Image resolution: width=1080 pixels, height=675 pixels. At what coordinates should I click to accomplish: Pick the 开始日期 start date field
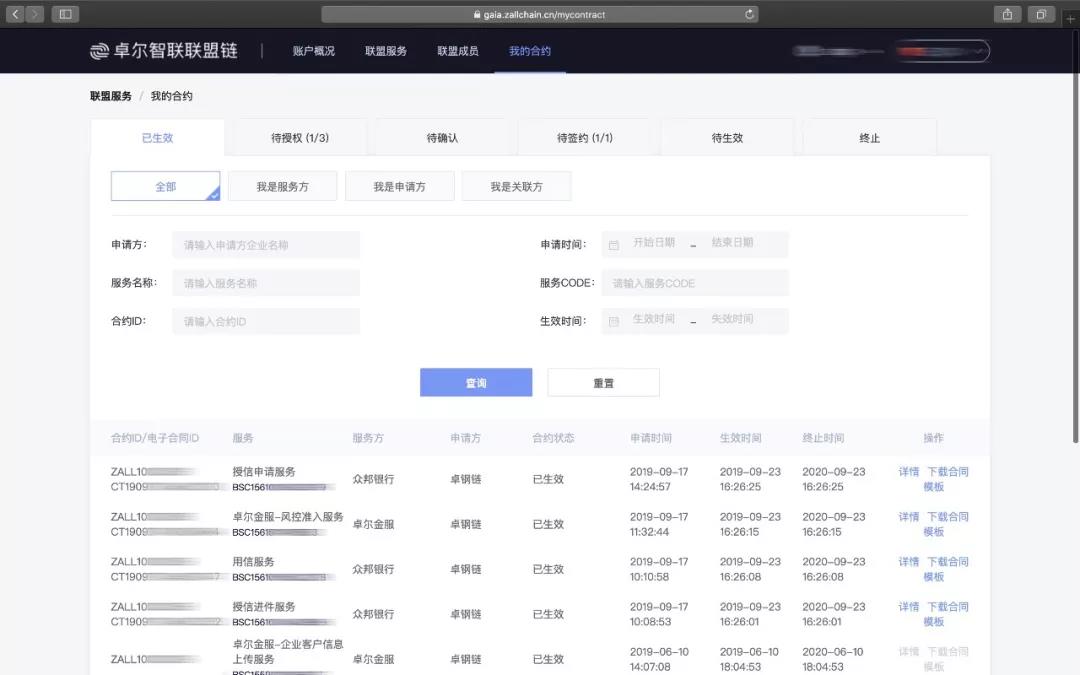pyautogui.click(x=654, y=242)
